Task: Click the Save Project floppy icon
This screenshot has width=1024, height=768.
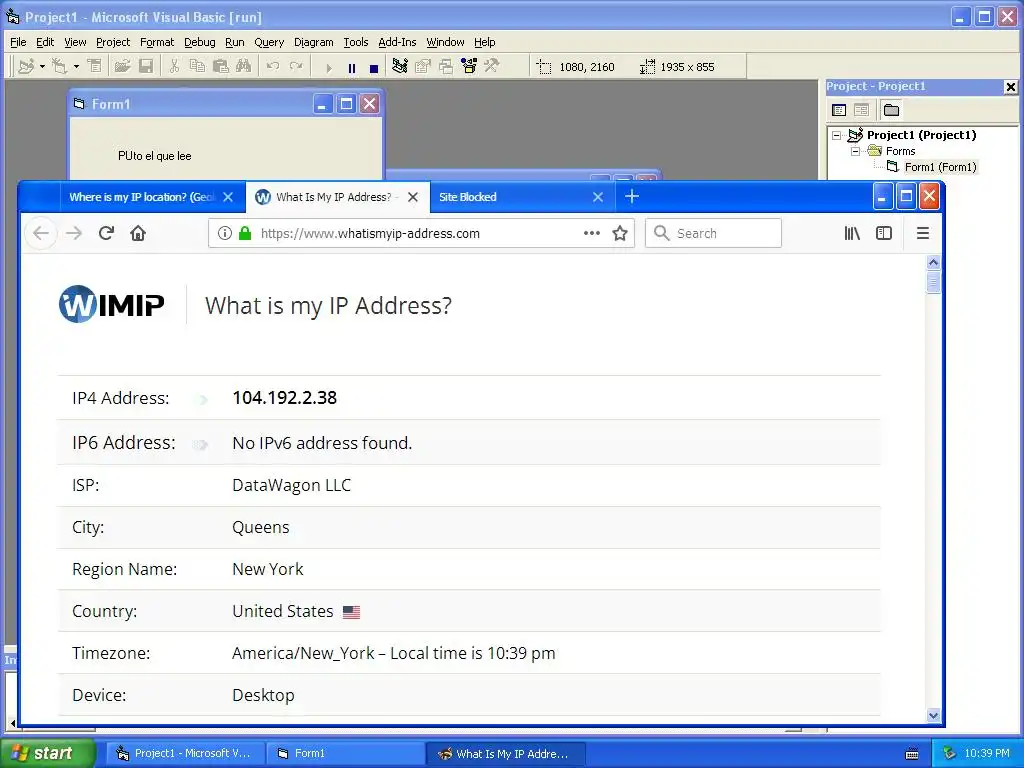Action: (146, 67)
